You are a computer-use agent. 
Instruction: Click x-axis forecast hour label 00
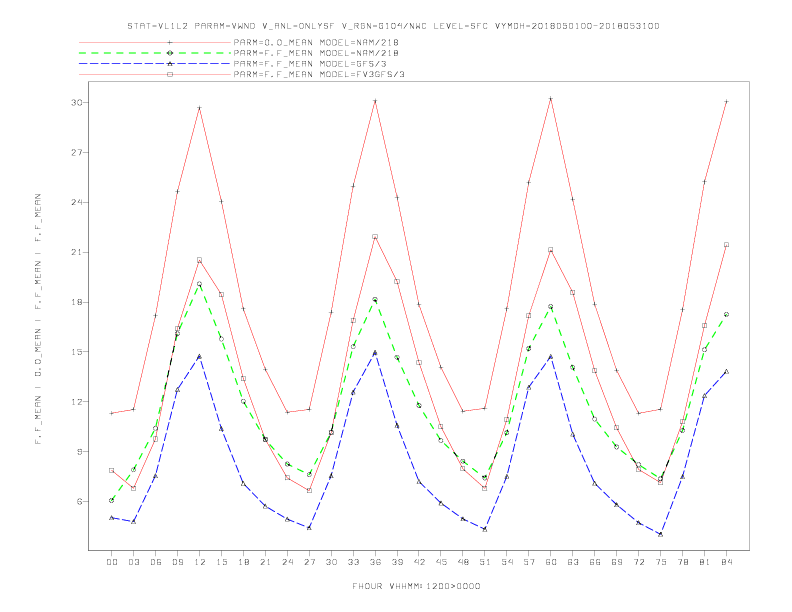click(112, 562)
